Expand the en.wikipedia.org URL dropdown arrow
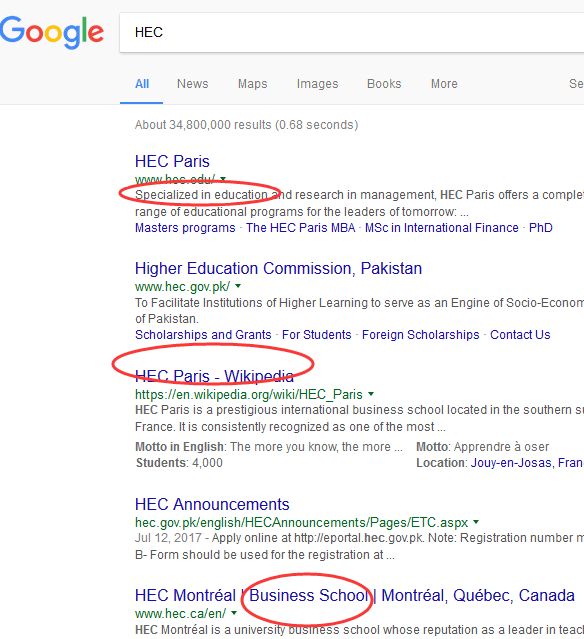Screen dimensions: 584x639 tap(371, 394)
